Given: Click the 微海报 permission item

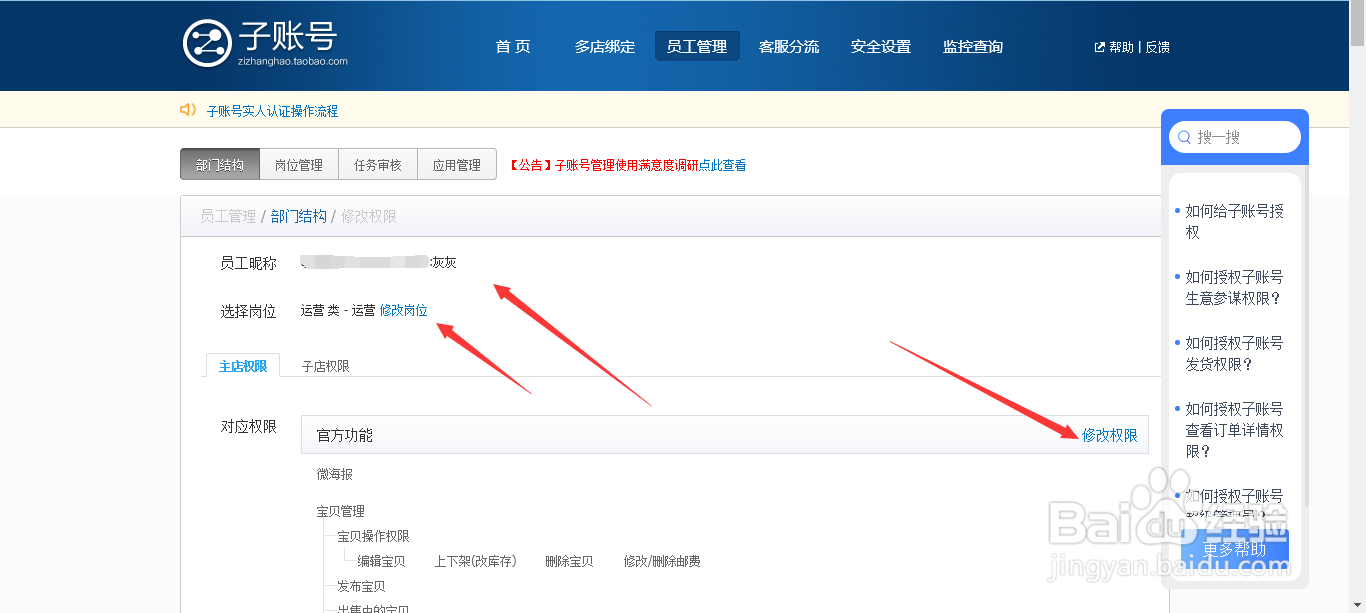Looking at the screenshot, I should [335, 474].
